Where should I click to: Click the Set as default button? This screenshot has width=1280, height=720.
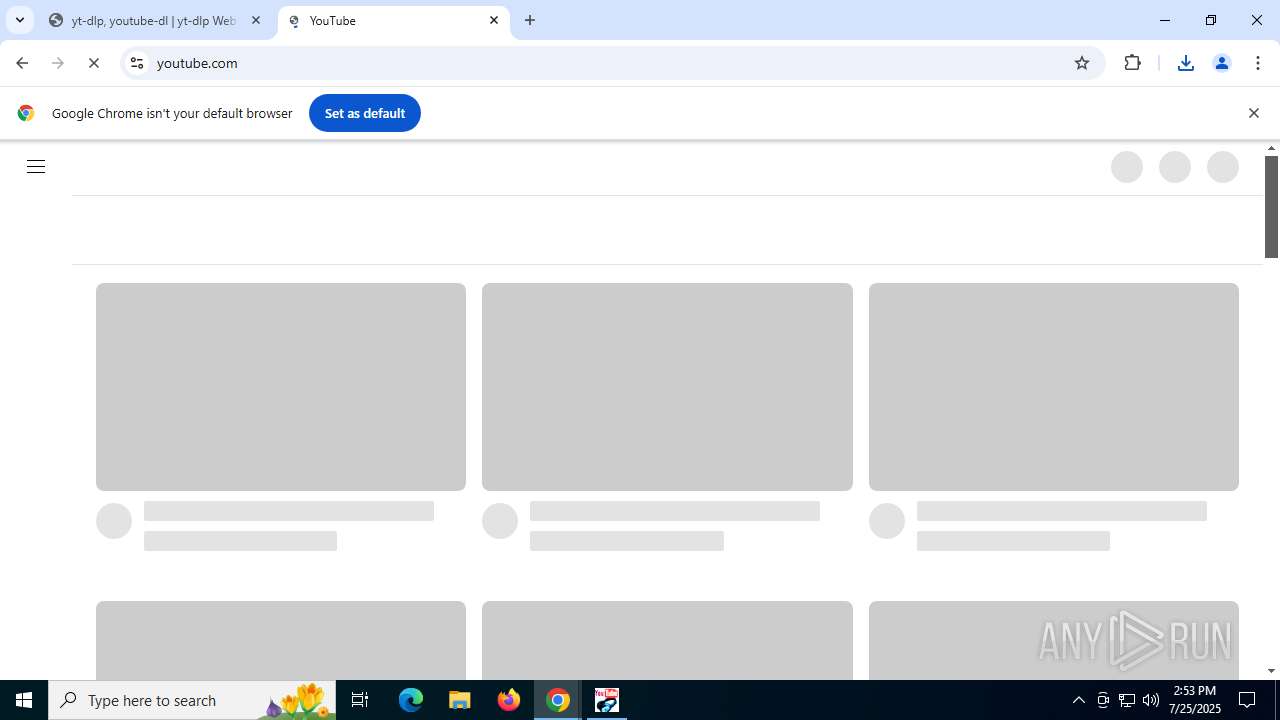[365, 113]
